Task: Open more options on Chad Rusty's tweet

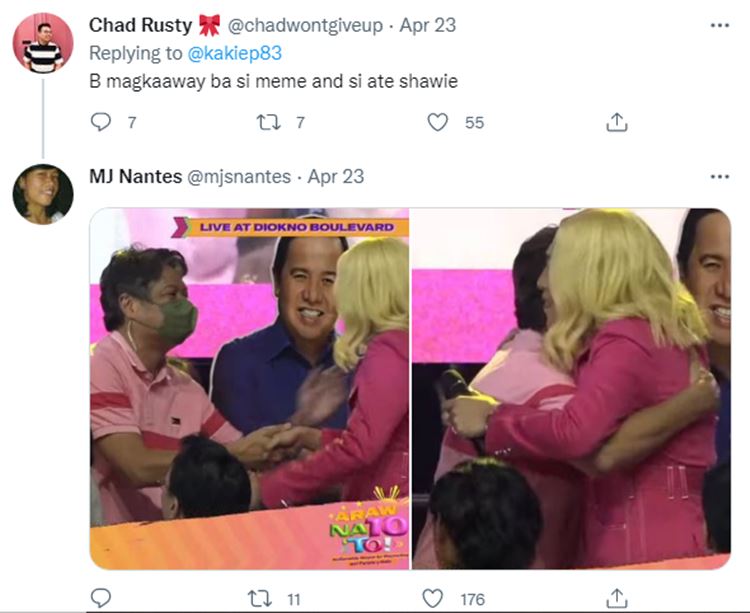Action: [x=719, y=25]
